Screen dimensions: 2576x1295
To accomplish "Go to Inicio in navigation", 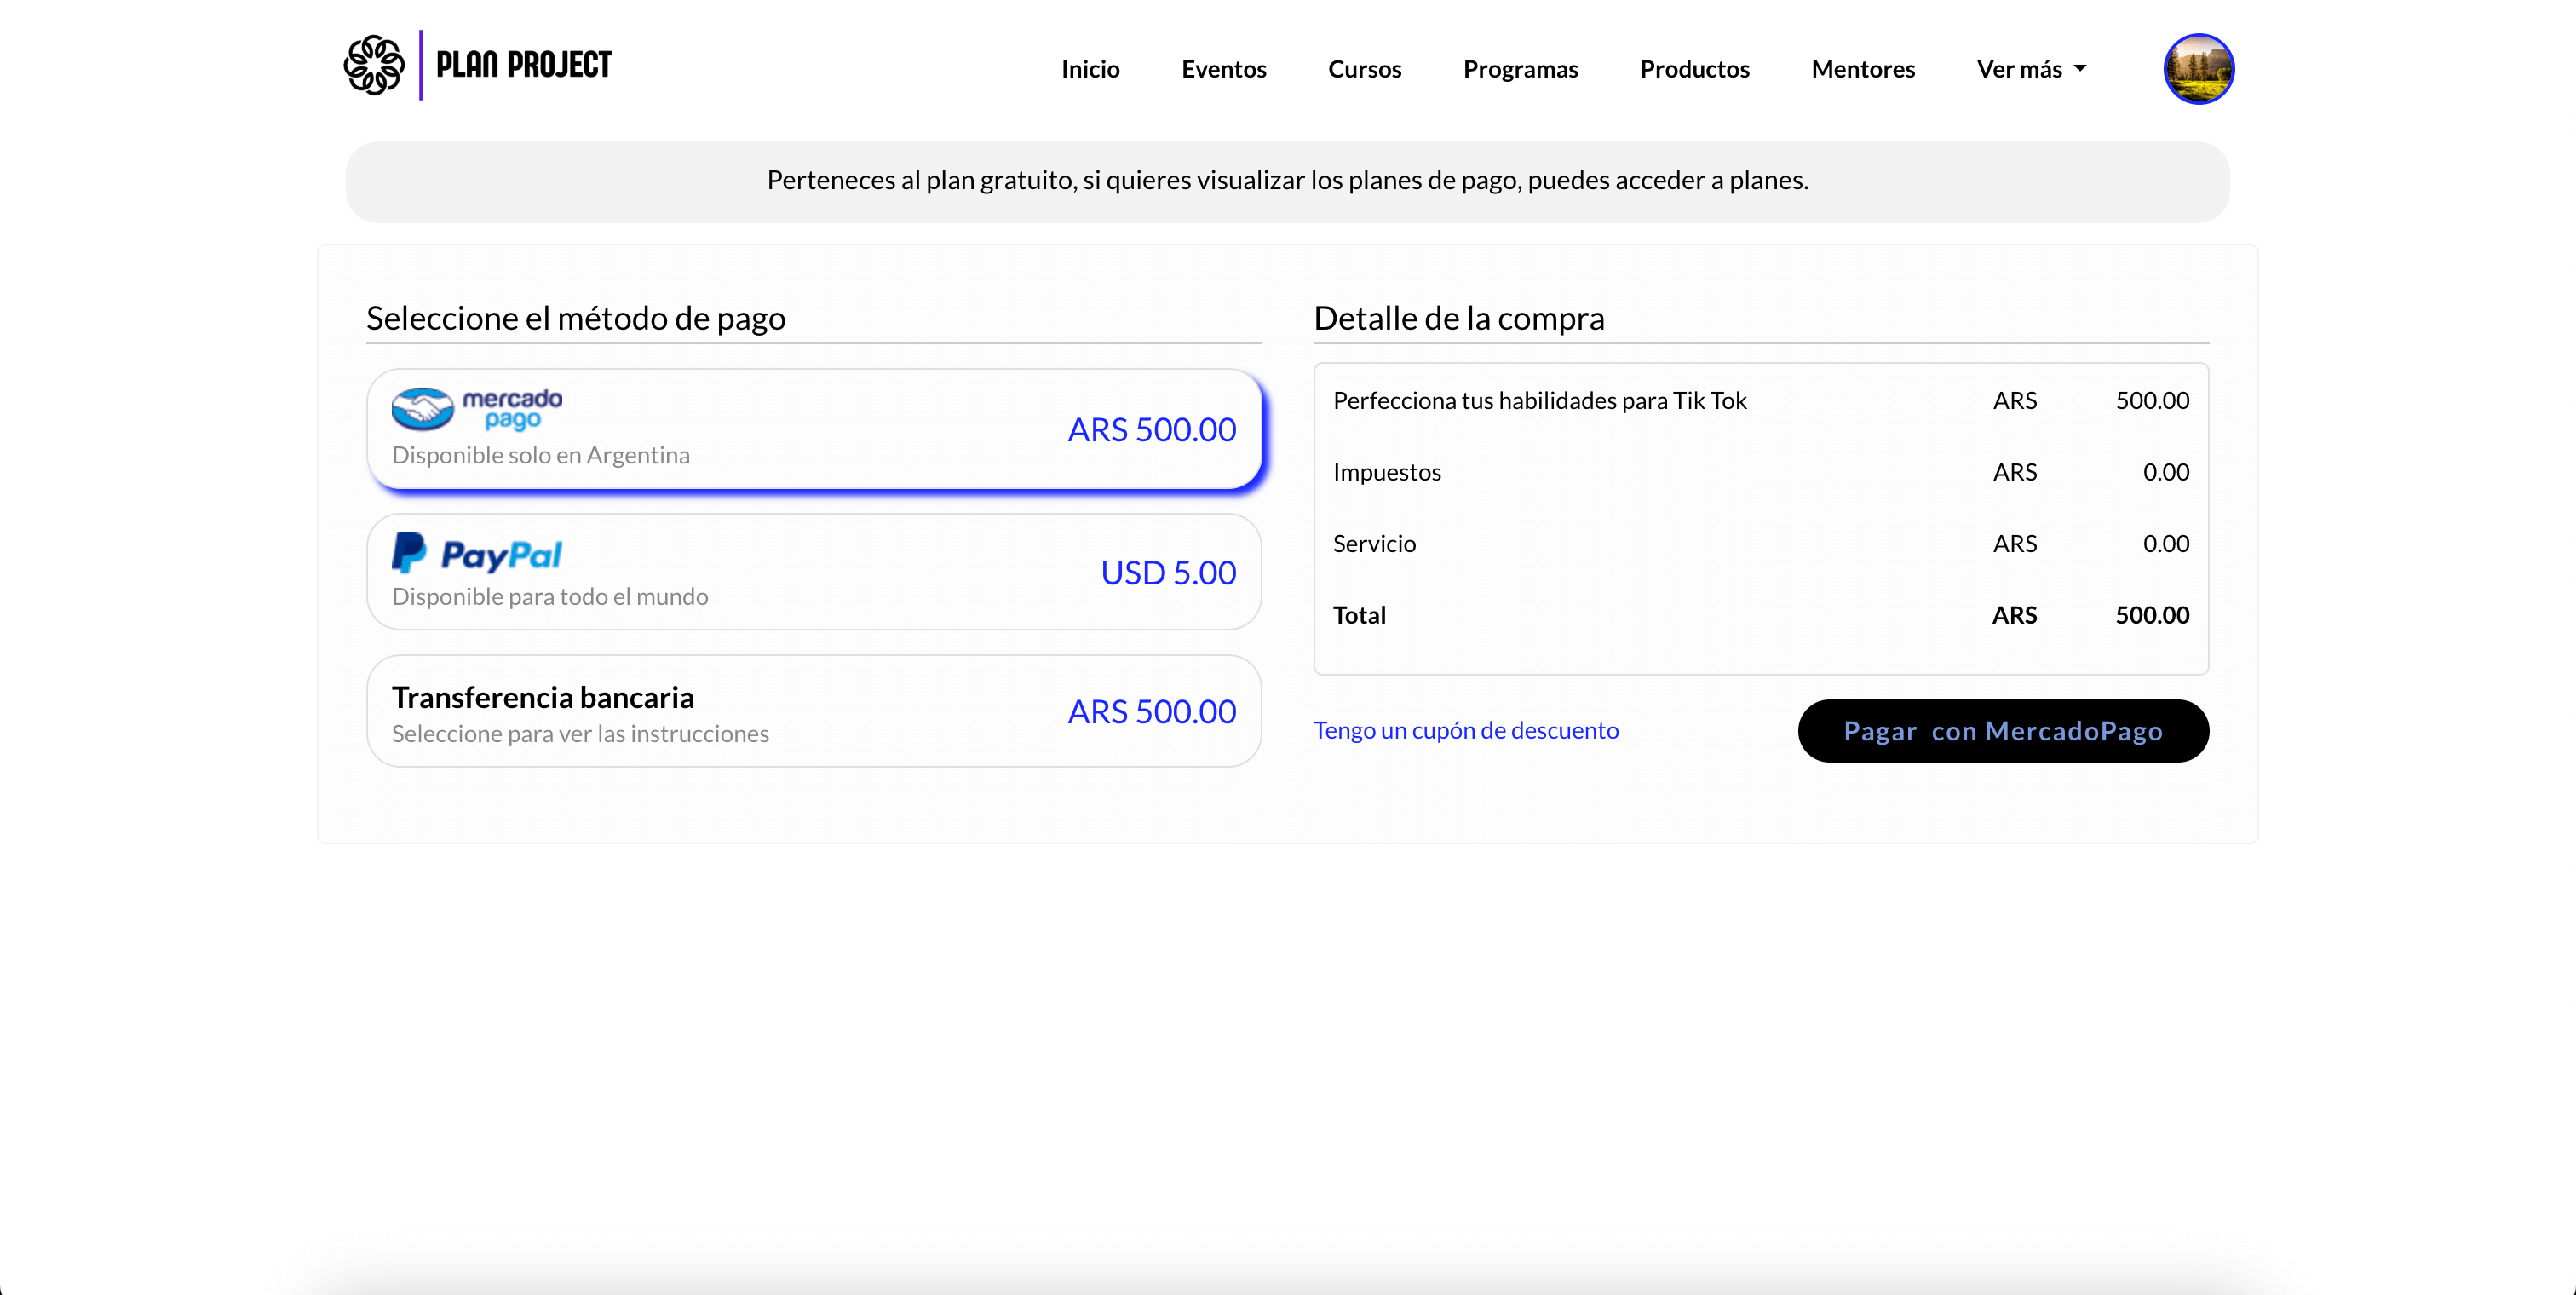I will click(x=1090, y=69).
